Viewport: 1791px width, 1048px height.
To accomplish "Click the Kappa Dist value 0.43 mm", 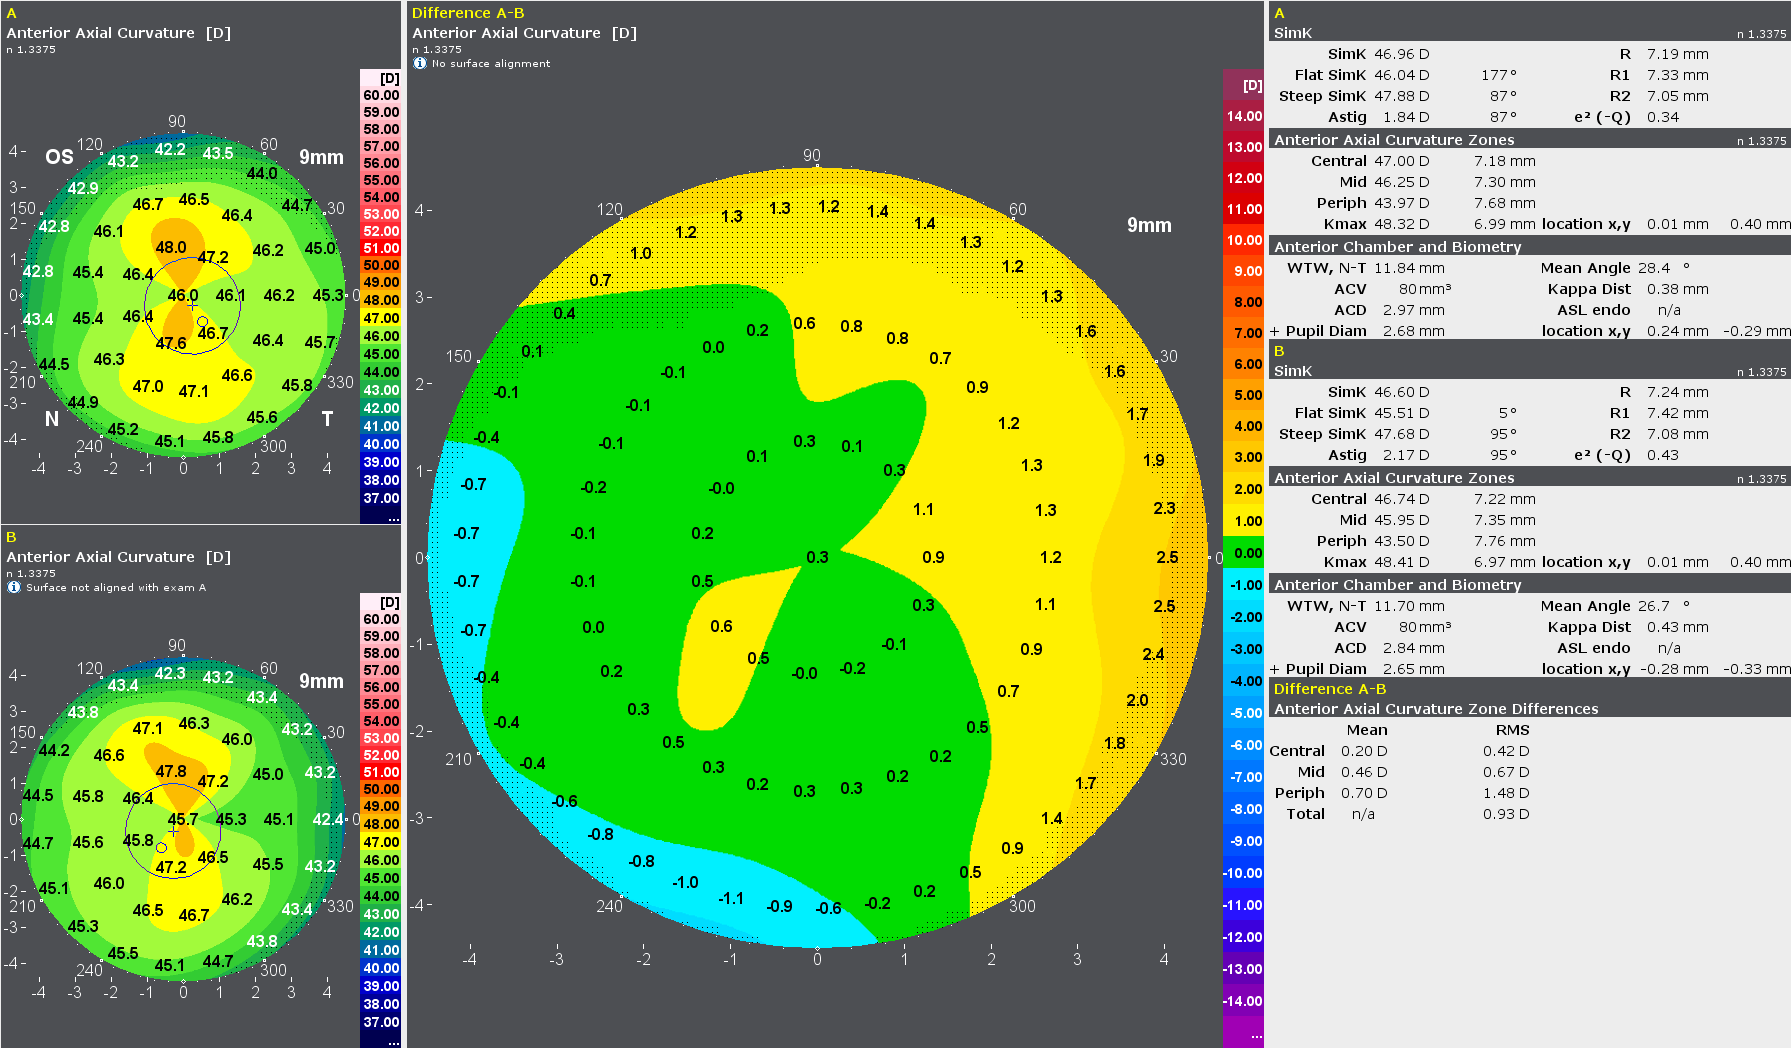I will [x=1678, y=627].
